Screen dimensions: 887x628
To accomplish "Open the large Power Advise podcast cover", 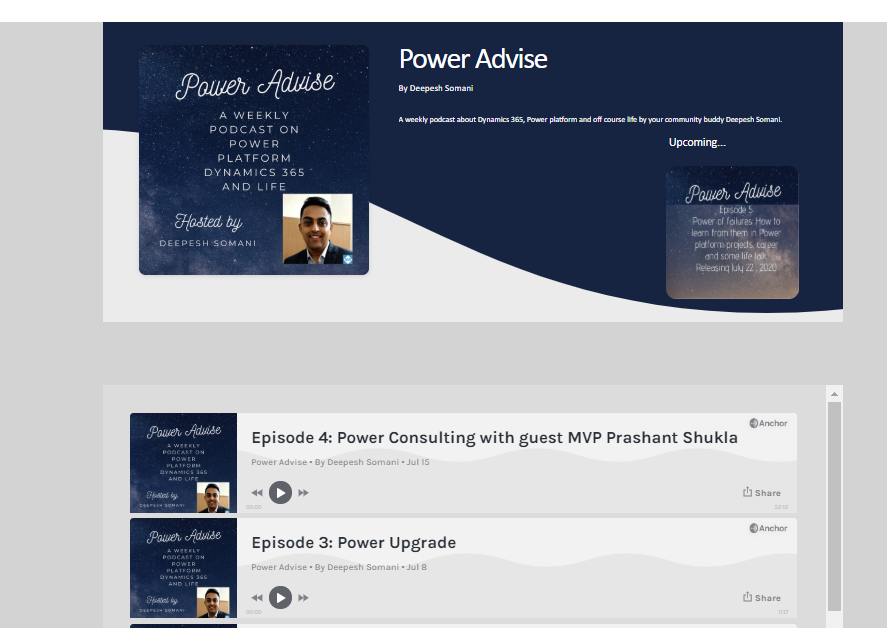I will click(253, 159).
